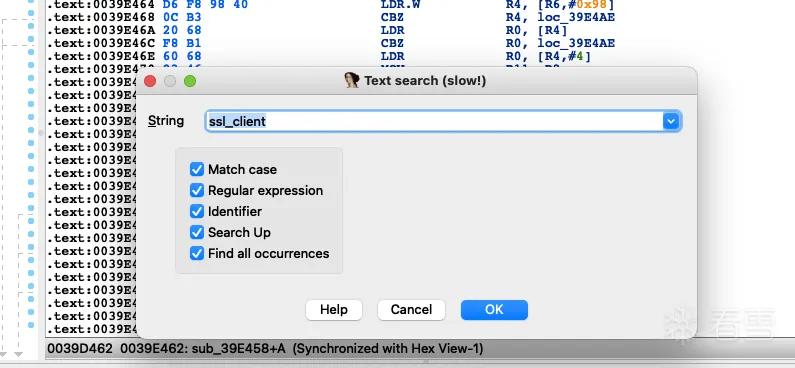Toggle the Match case checkbox
This screenshot has height=368, width=795.
click(x=197, y=169)
